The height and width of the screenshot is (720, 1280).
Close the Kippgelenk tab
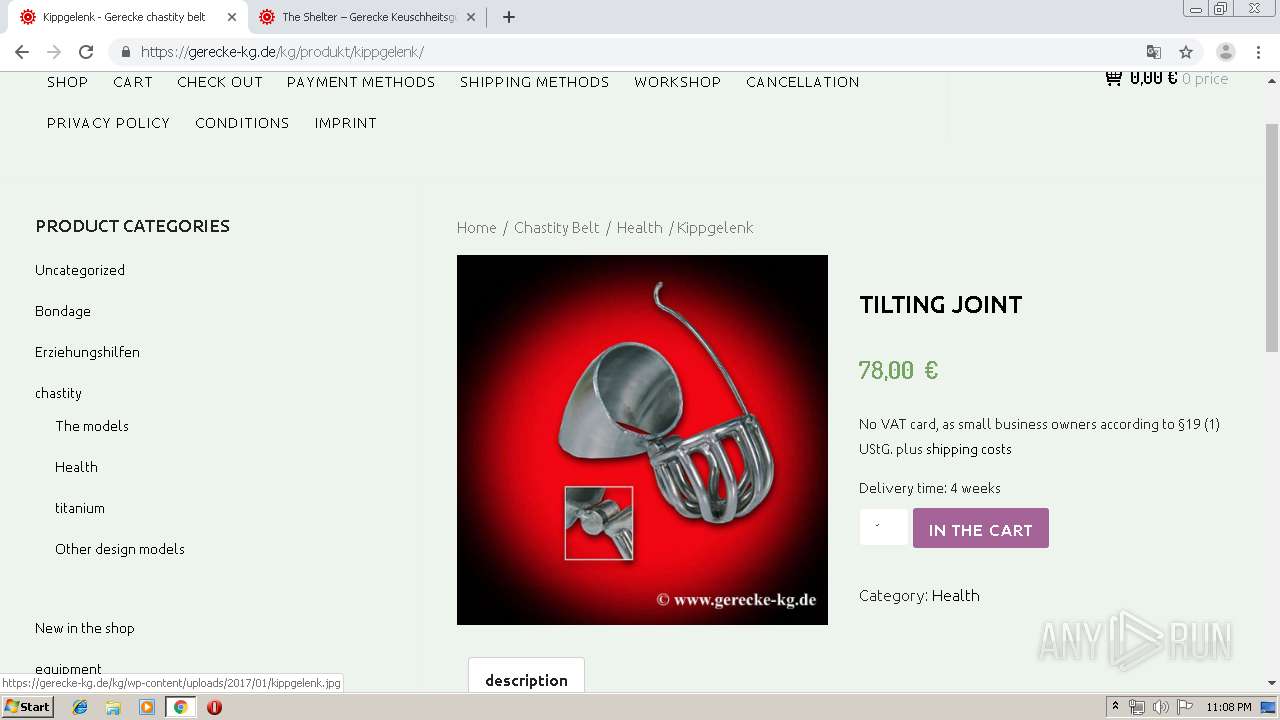point(232,17)
